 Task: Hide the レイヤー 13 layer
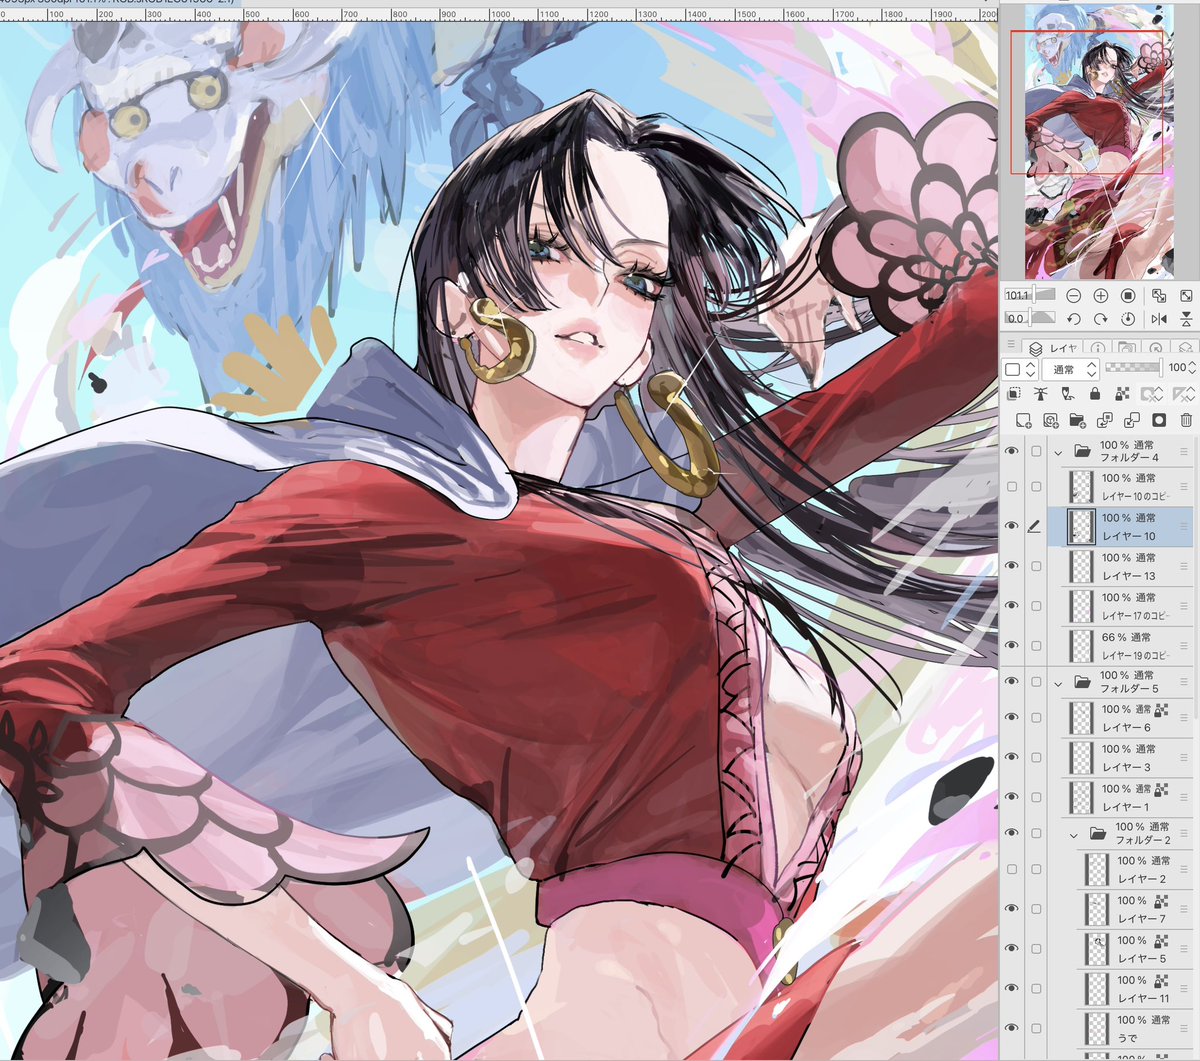[x=1011, y=566]
